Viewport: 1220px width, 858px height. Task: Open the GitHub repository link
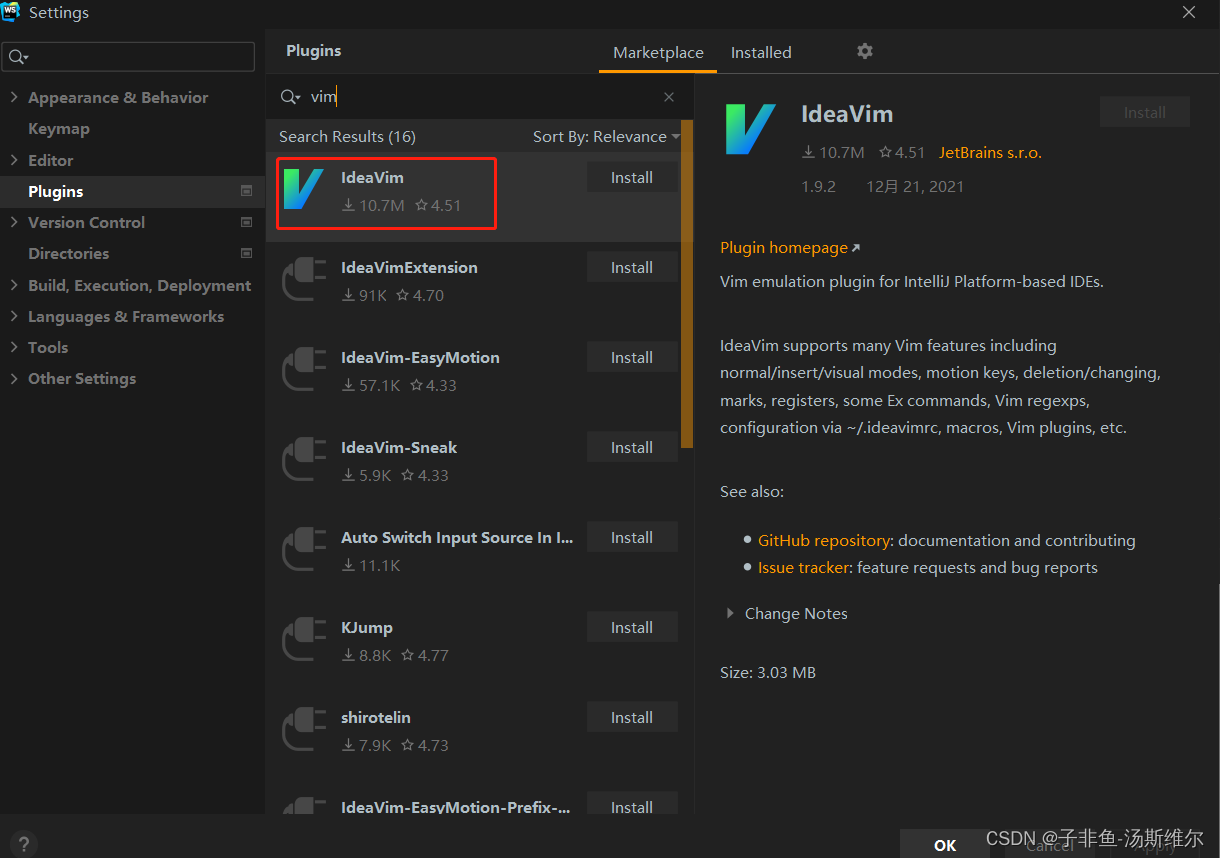tap(824, 540)
